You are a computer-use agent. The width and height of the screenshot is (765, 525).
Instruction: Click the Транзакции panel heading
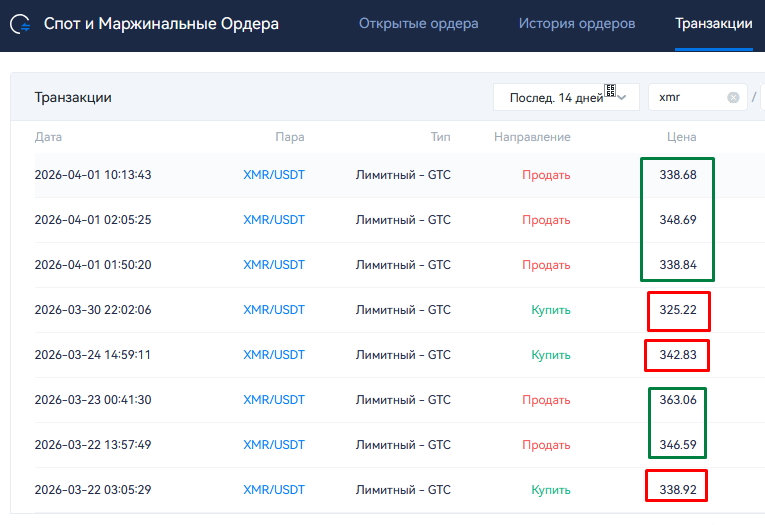[73, 97]
